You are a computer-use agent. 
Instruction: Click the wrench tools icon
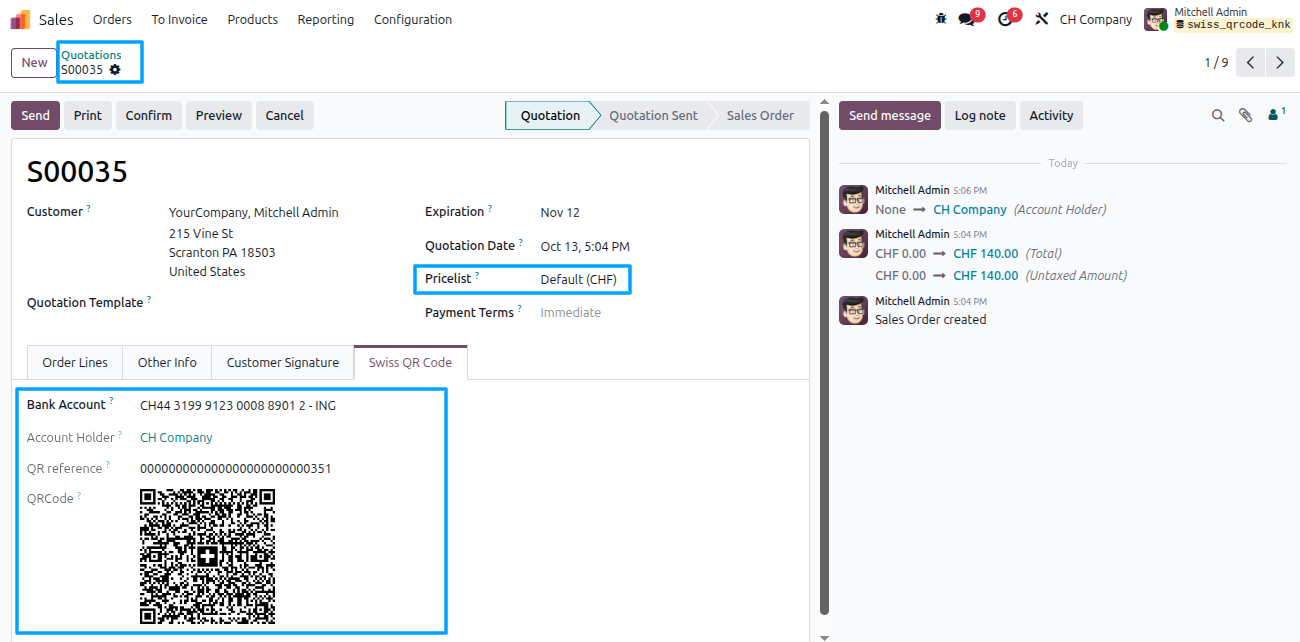click(x=1041, y=19)
